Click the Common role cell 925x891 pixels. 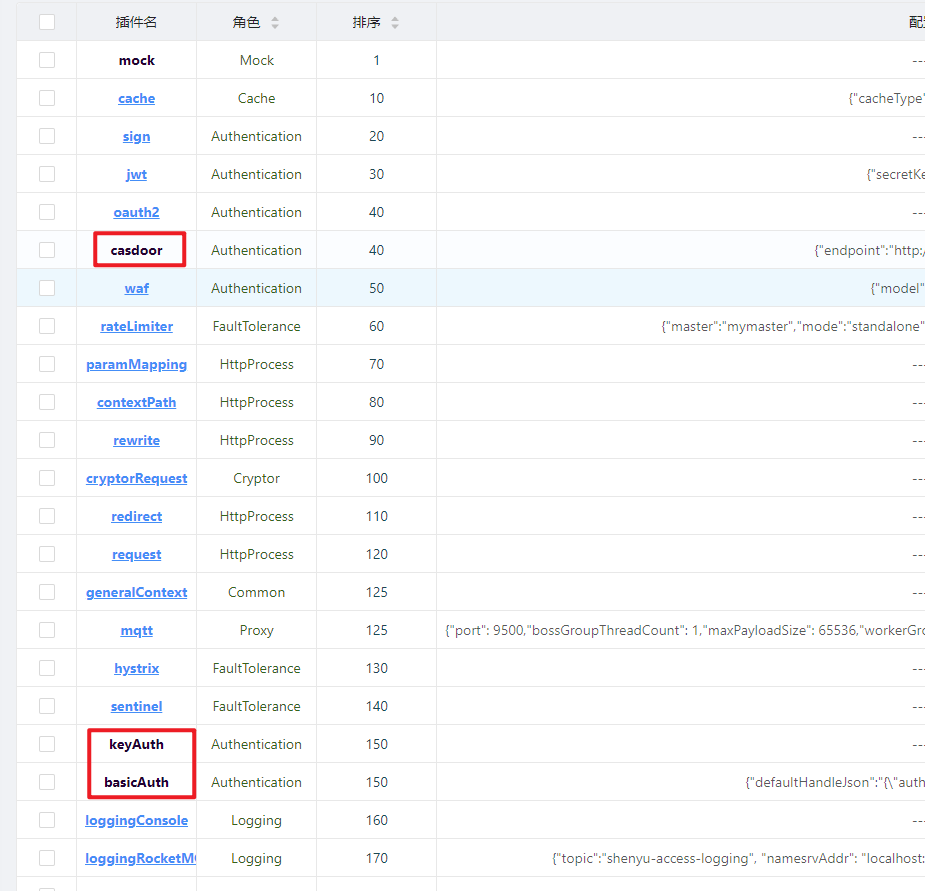[x=257, y=592]
